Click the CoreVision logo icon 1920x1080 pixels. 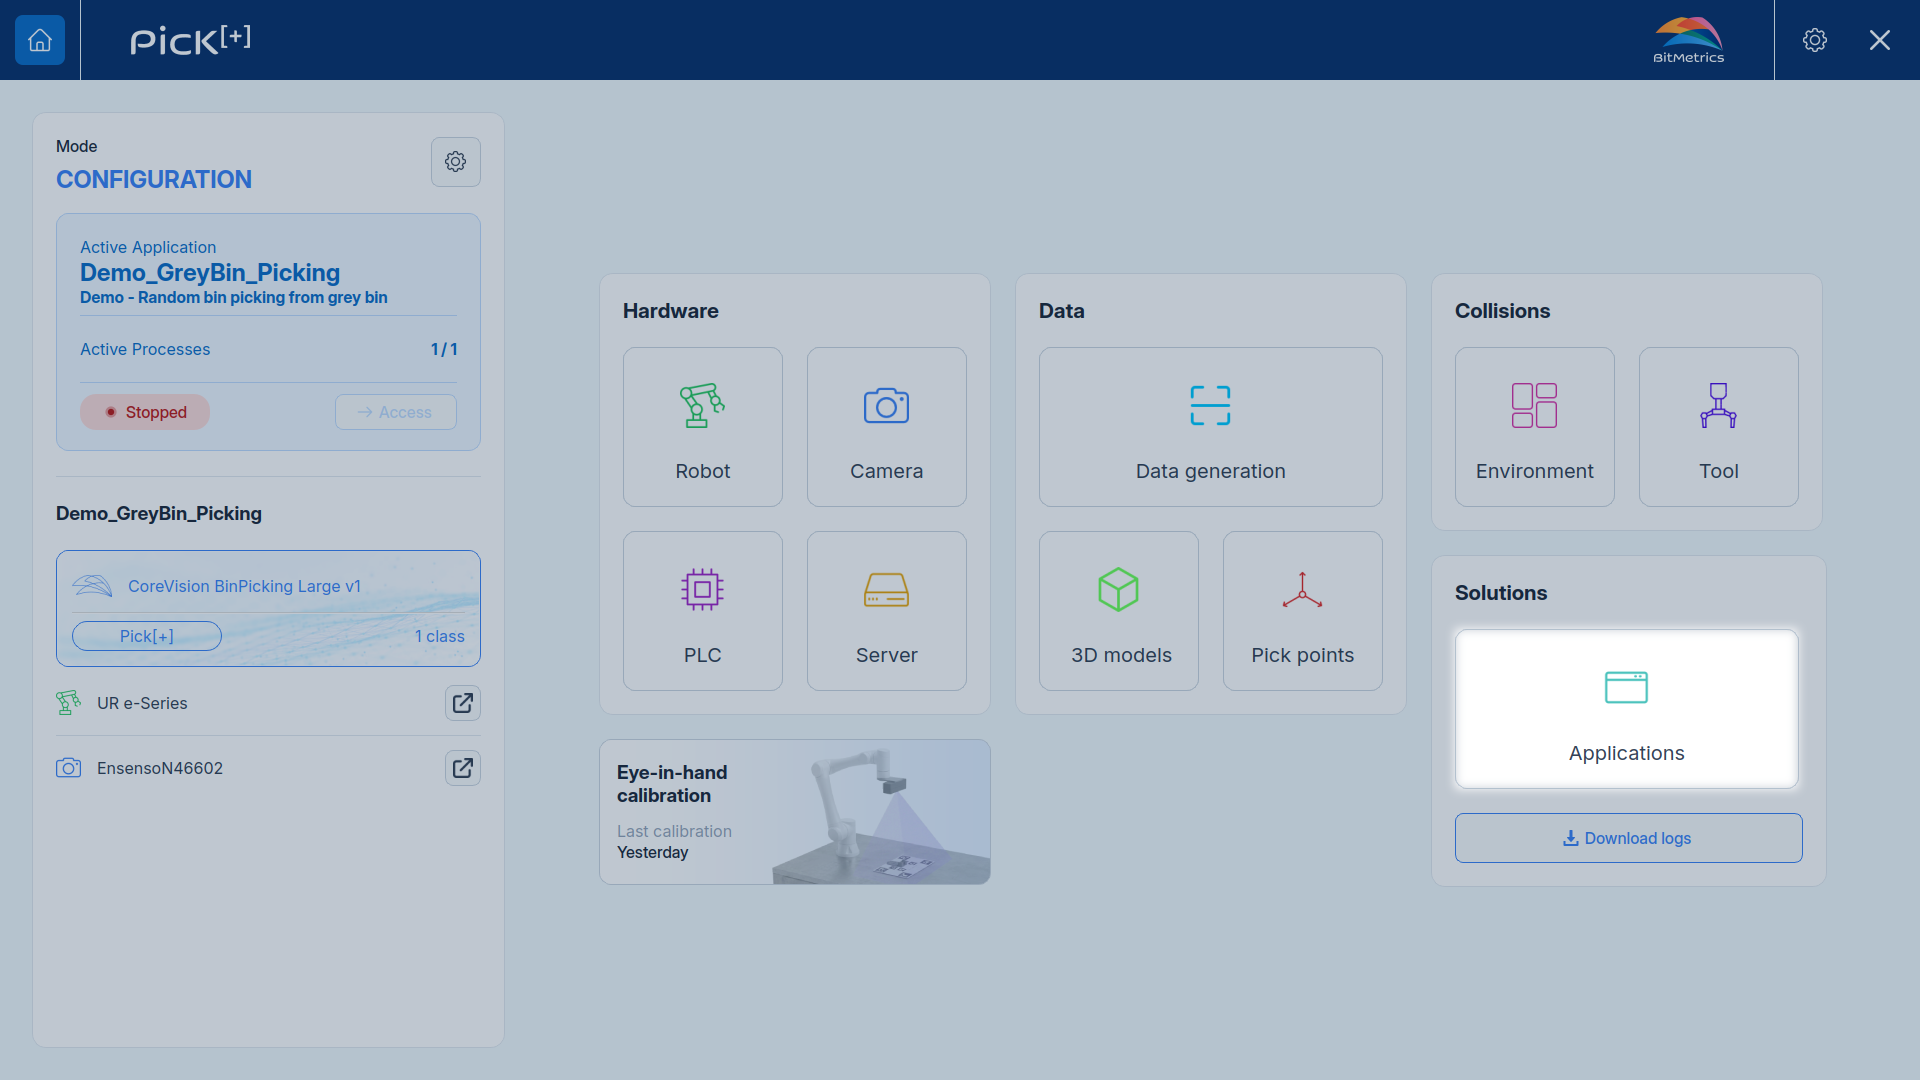92,586
